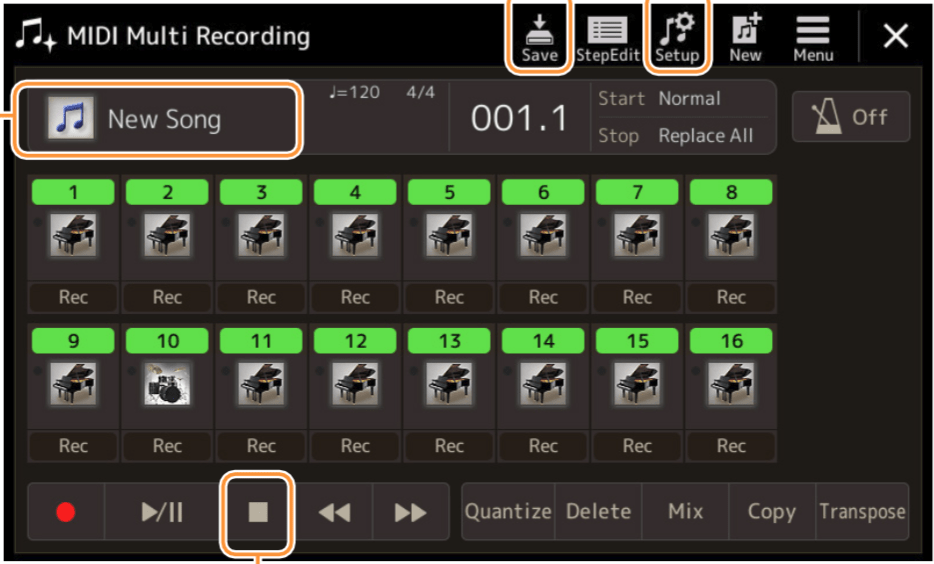Click the piano voice icon on channel 16
The width and height of the screenshot is (934, 564).
coord(731,382)
